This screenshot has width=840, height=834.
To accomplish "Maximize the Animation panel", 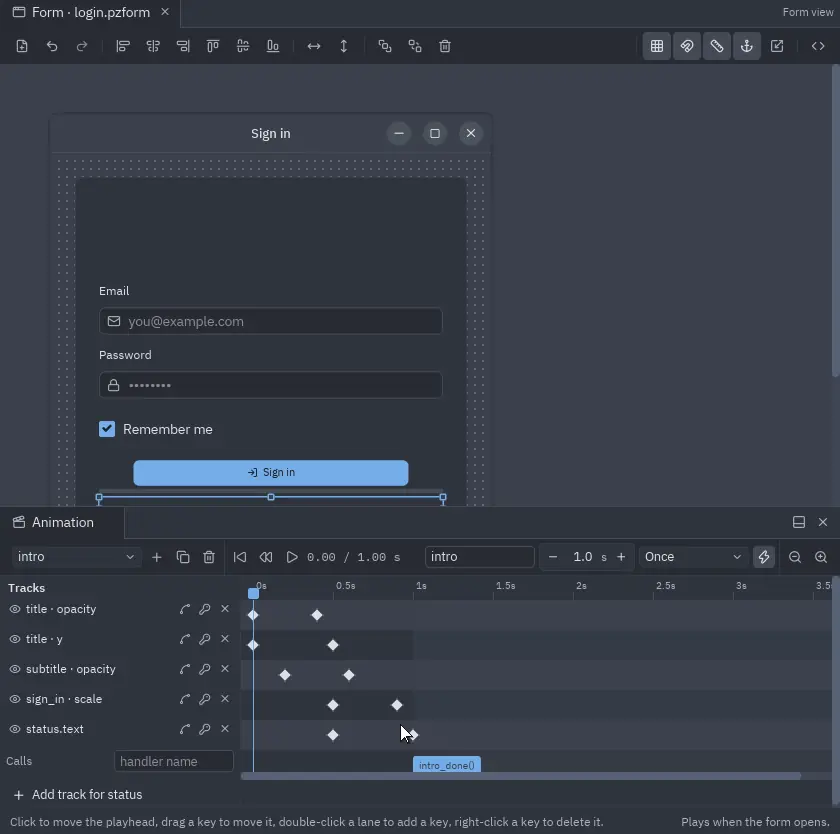I will (x=799, y=522).
